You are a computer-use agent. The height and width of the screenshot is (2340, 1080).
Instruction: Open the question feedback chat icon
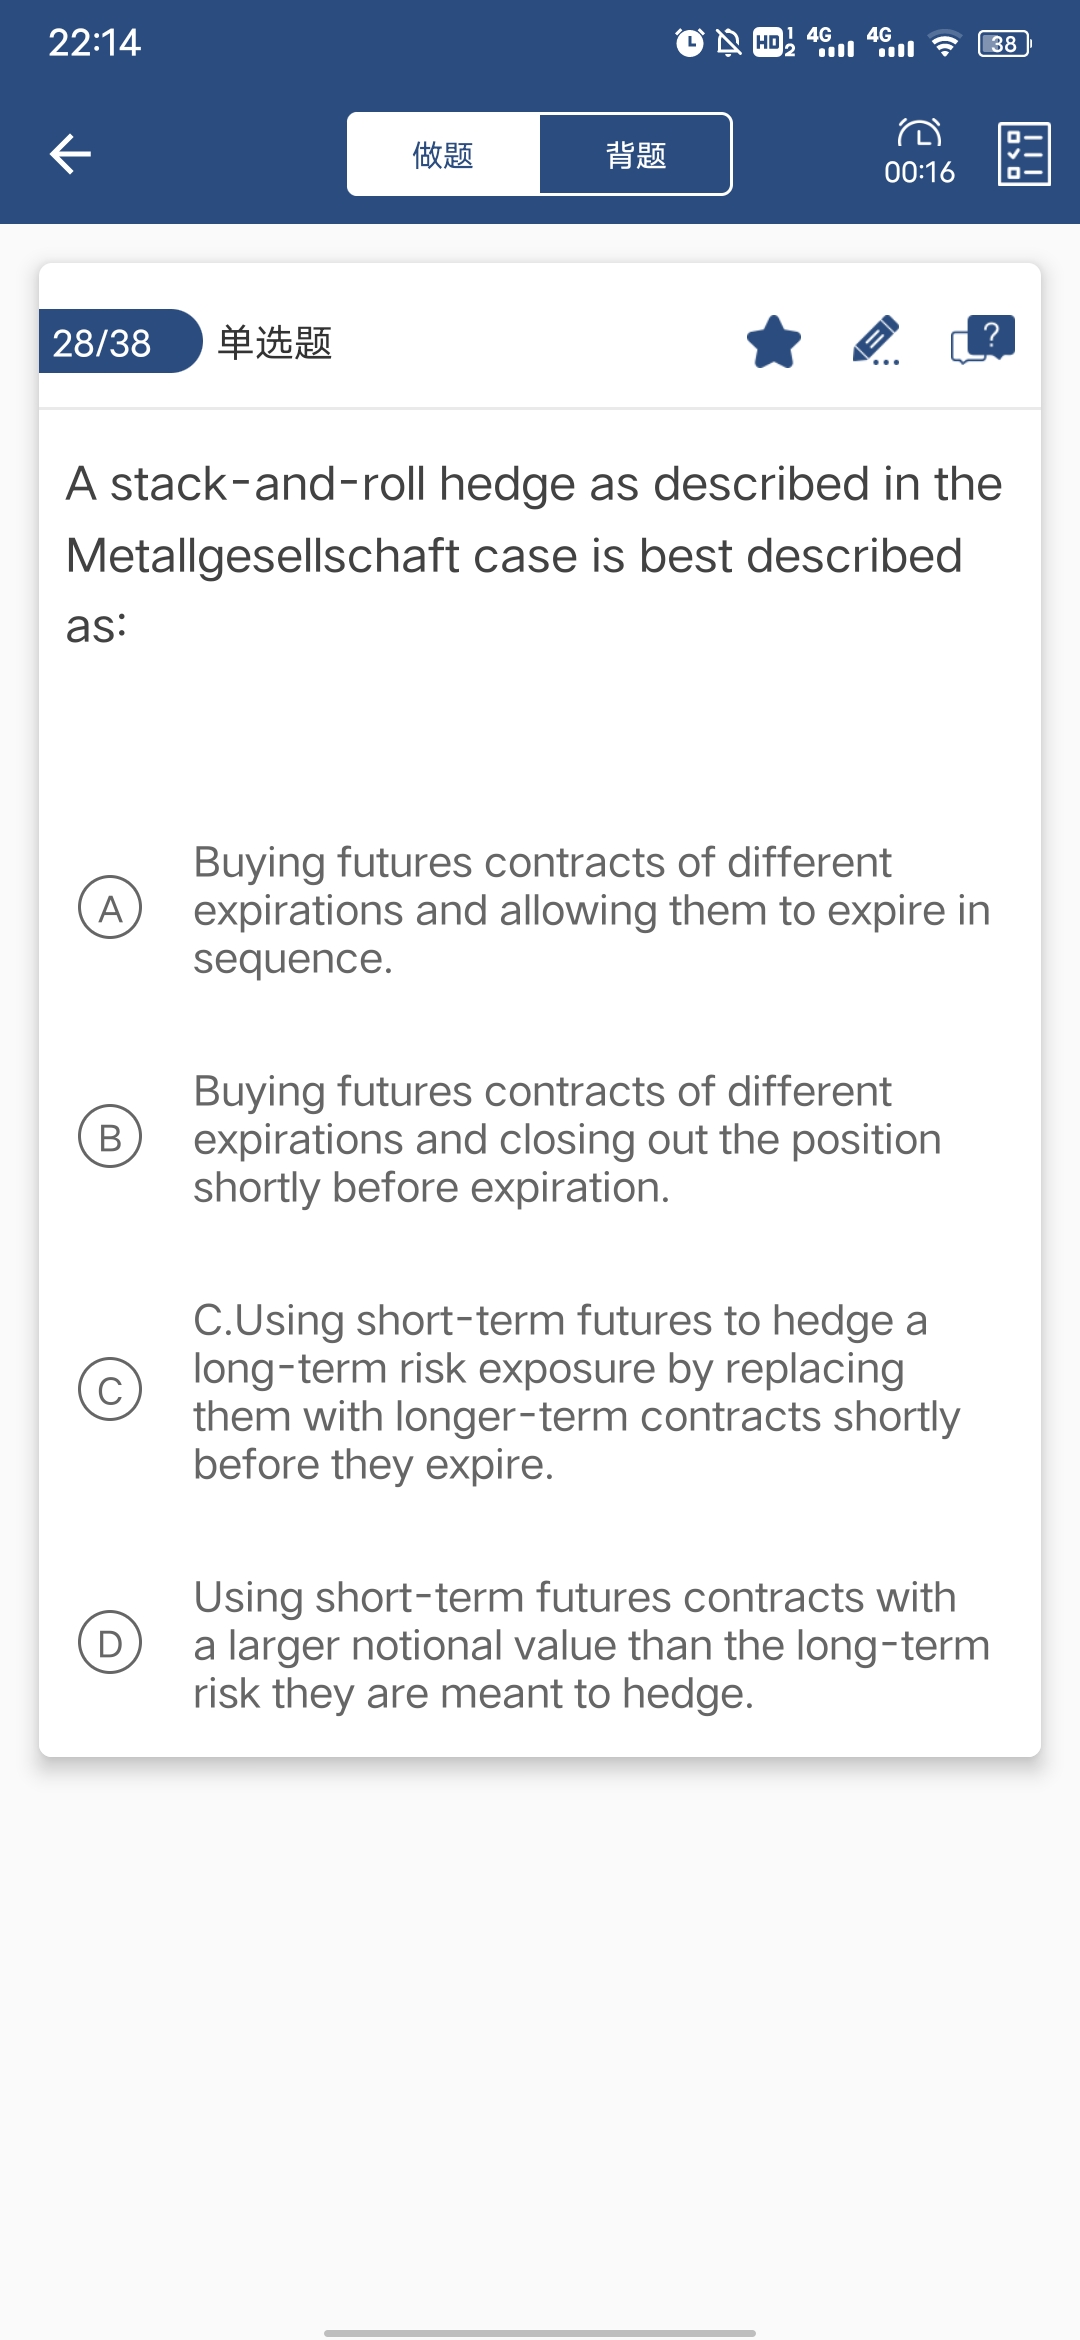[x=982, y=340]
